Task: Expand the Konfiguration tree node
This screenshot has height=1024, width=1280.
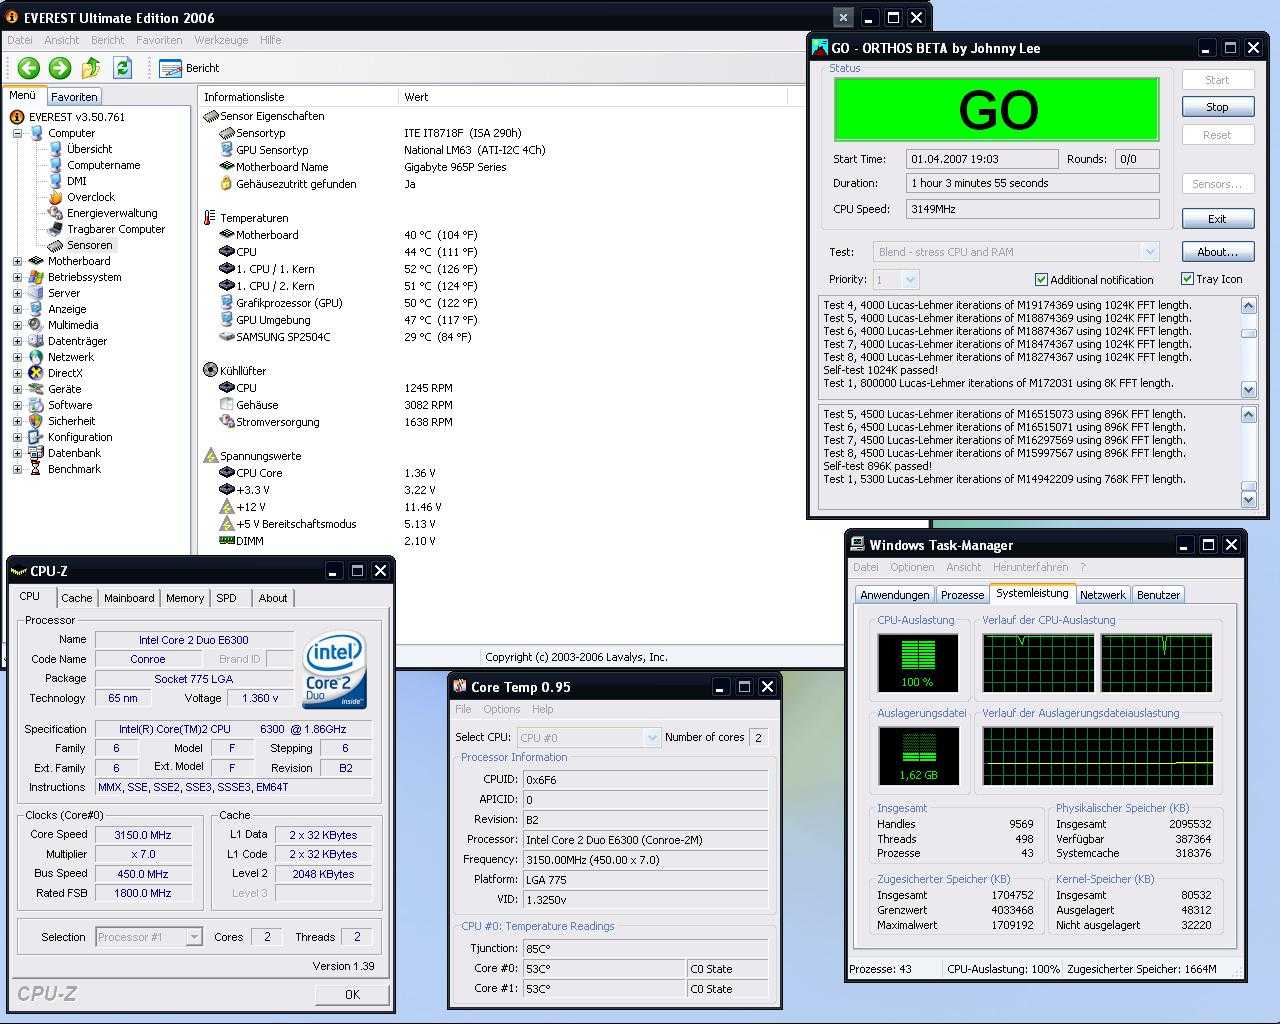Action: [17, 437]
